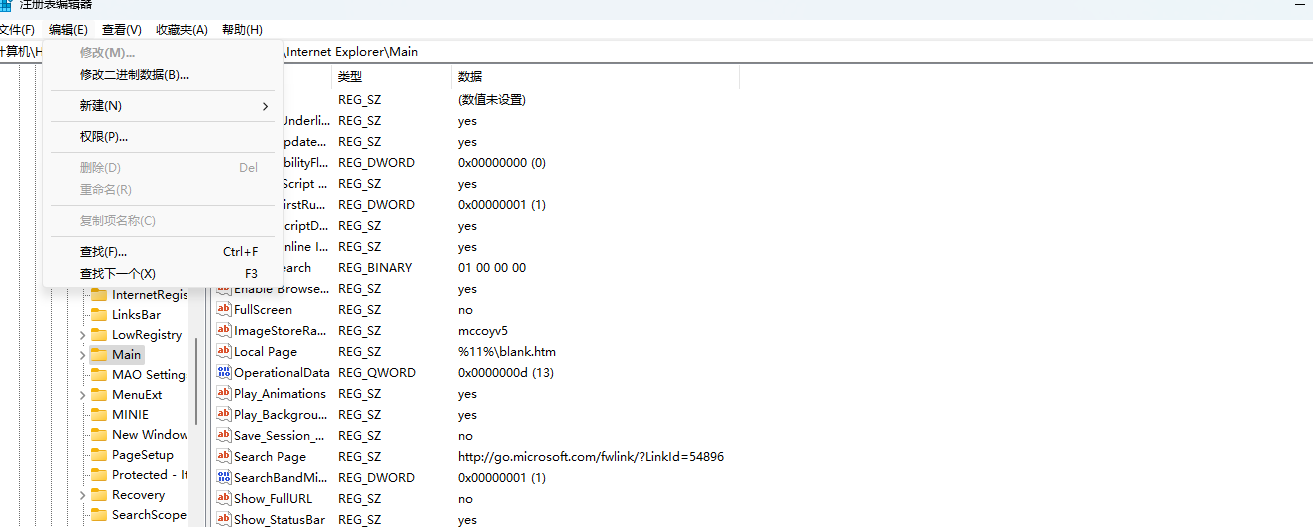This screenshot has width=1313, height=527.
Task: Click the MenuExt folder icon
Action: (x=98, y=395)
